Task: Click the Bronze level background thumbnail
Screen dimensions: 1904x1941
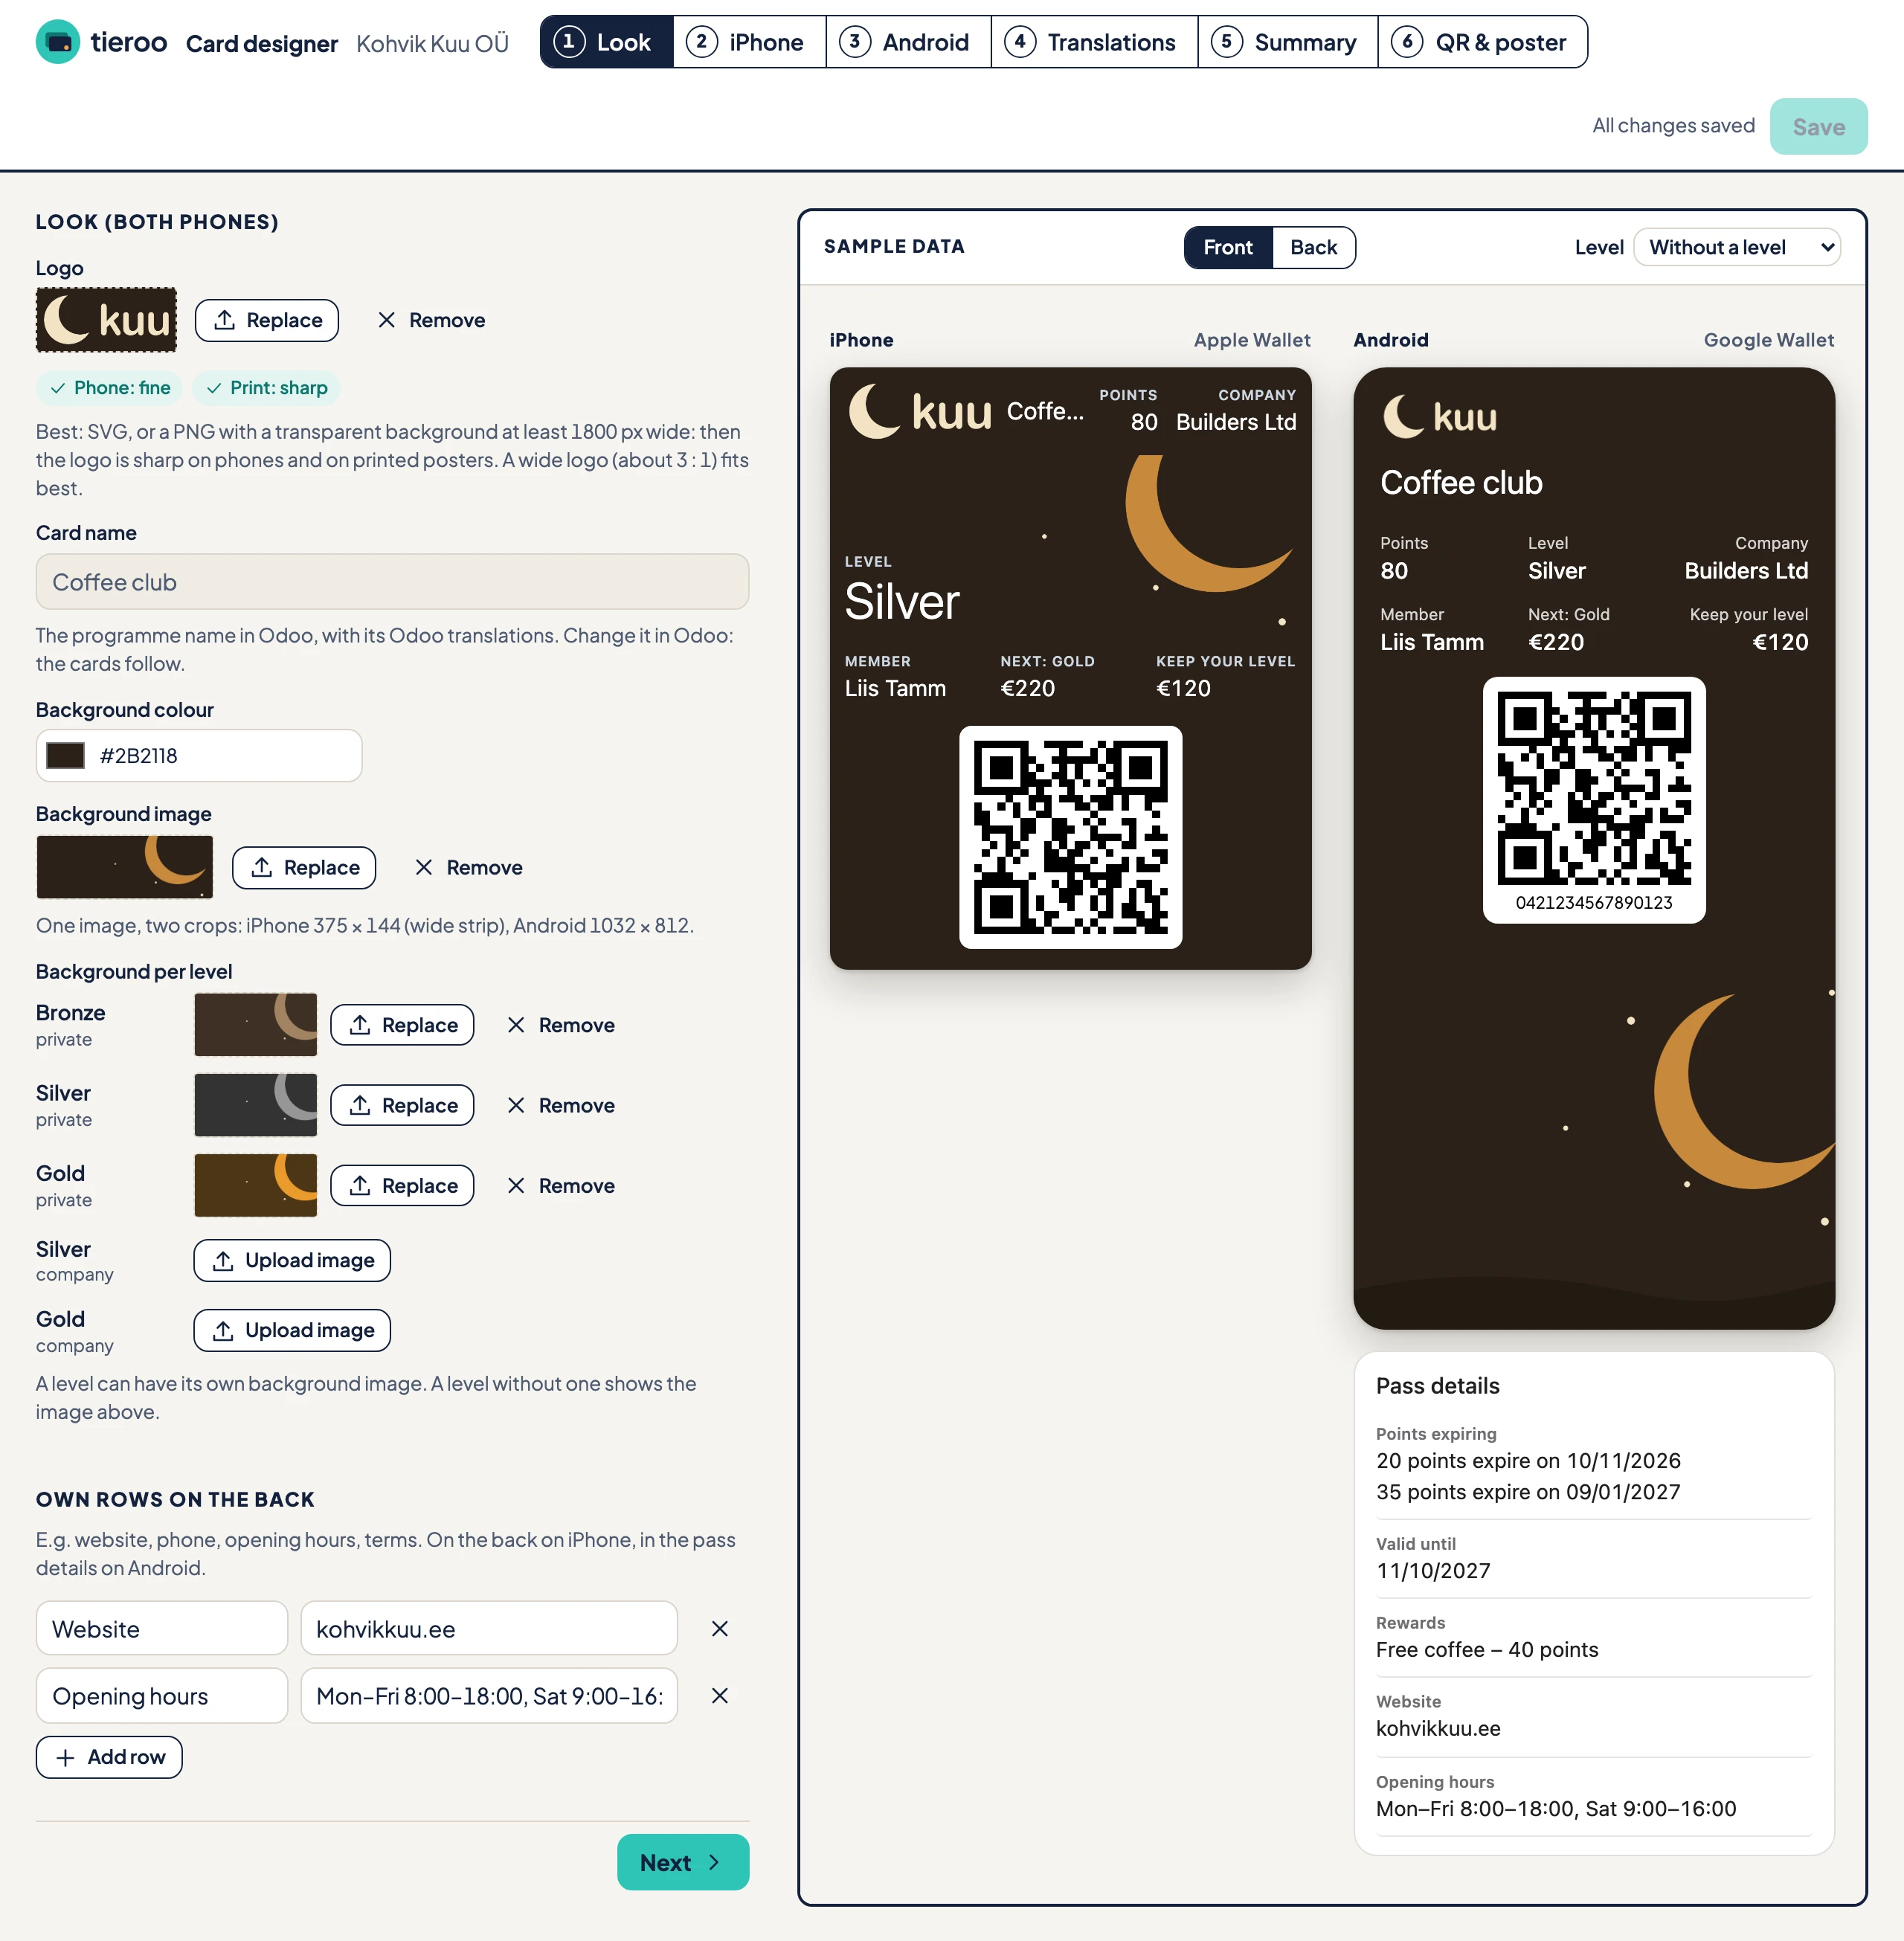Action: [x=255, y=1025]
